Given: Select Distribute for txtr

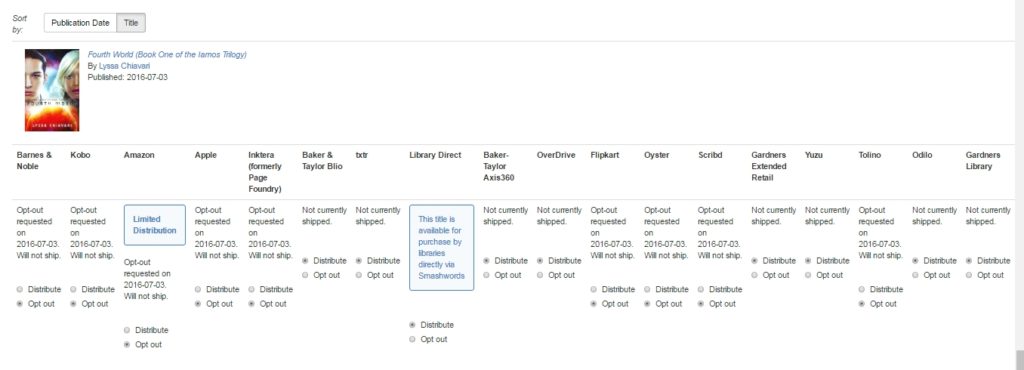Looking at the screenshot, I should (x=359, y=260).
